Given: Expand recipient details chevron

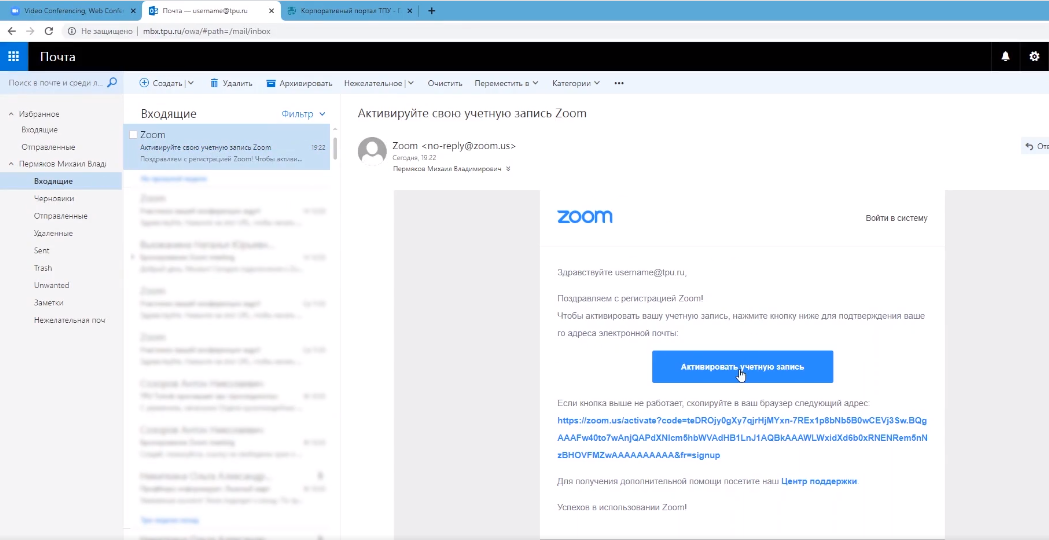Looking at the screenshot, I should [508, 169].
